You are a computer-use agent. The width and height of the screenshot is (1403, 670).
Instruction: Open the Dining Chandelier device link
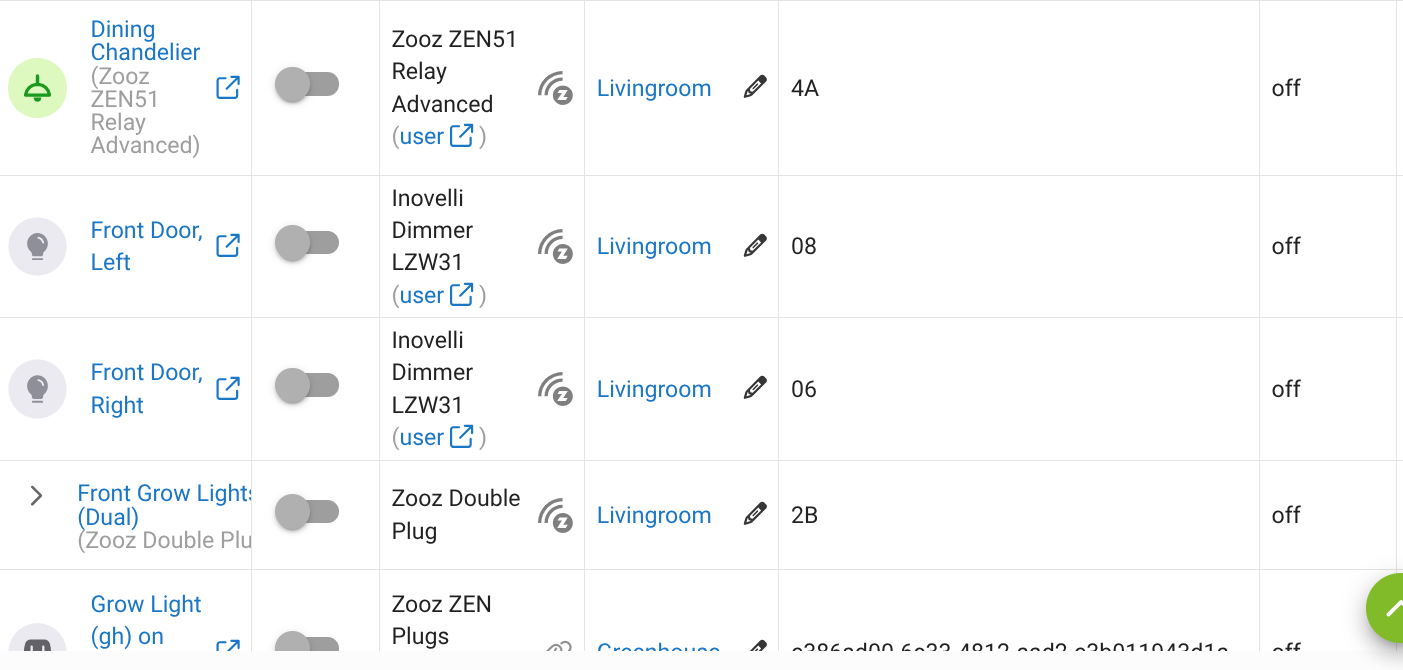click(145, 41)
